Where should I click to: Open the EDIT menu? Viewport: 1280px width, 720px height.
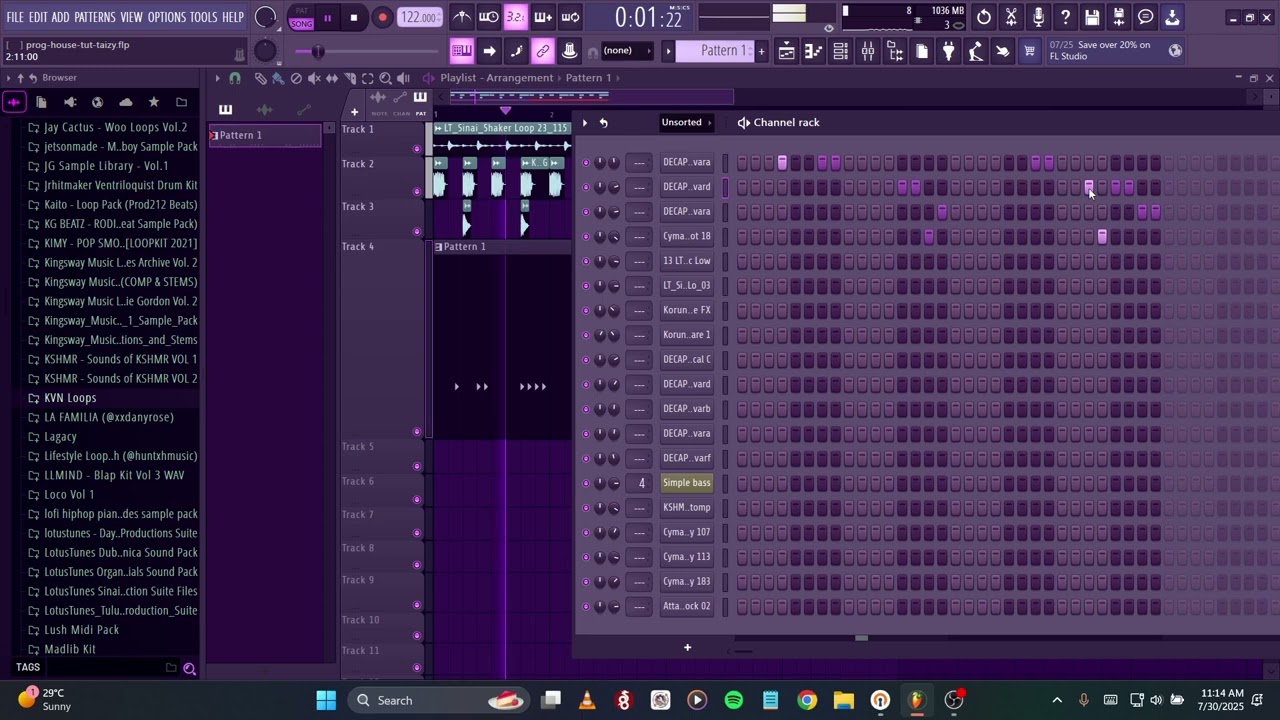[x=38, y=18]
